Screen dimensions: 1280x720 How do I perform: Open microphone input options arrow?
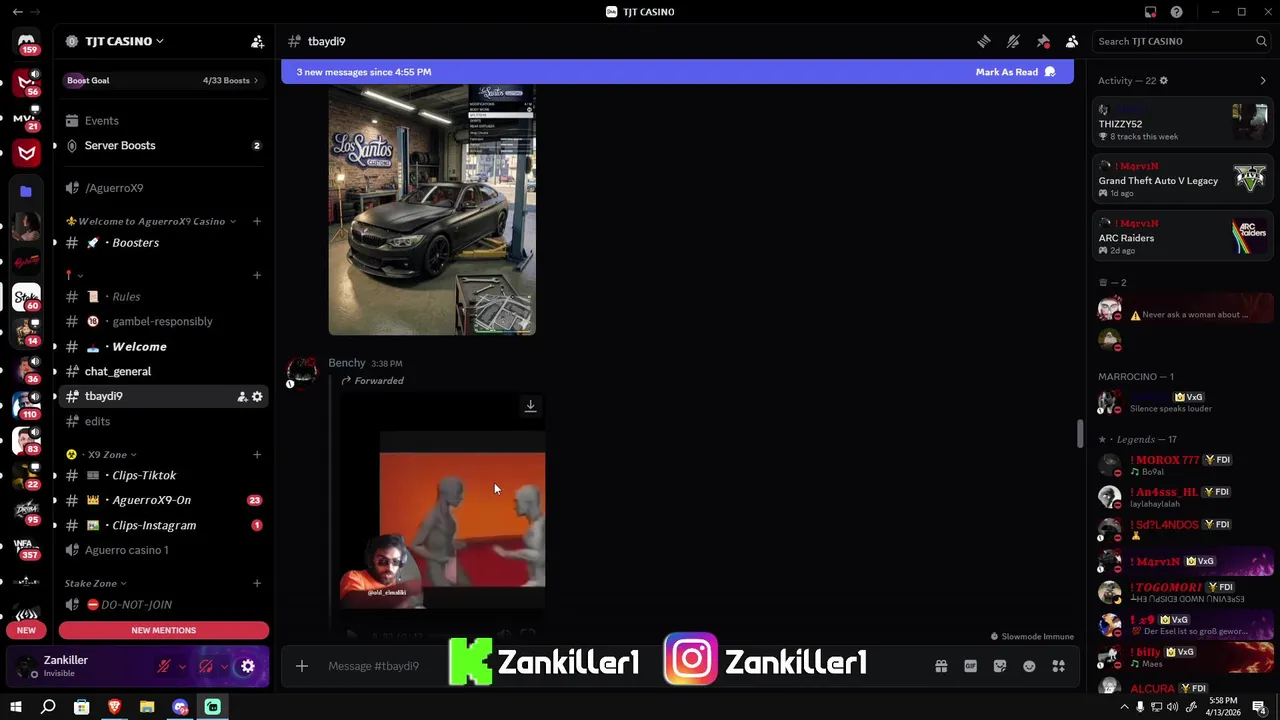[182, 666]
